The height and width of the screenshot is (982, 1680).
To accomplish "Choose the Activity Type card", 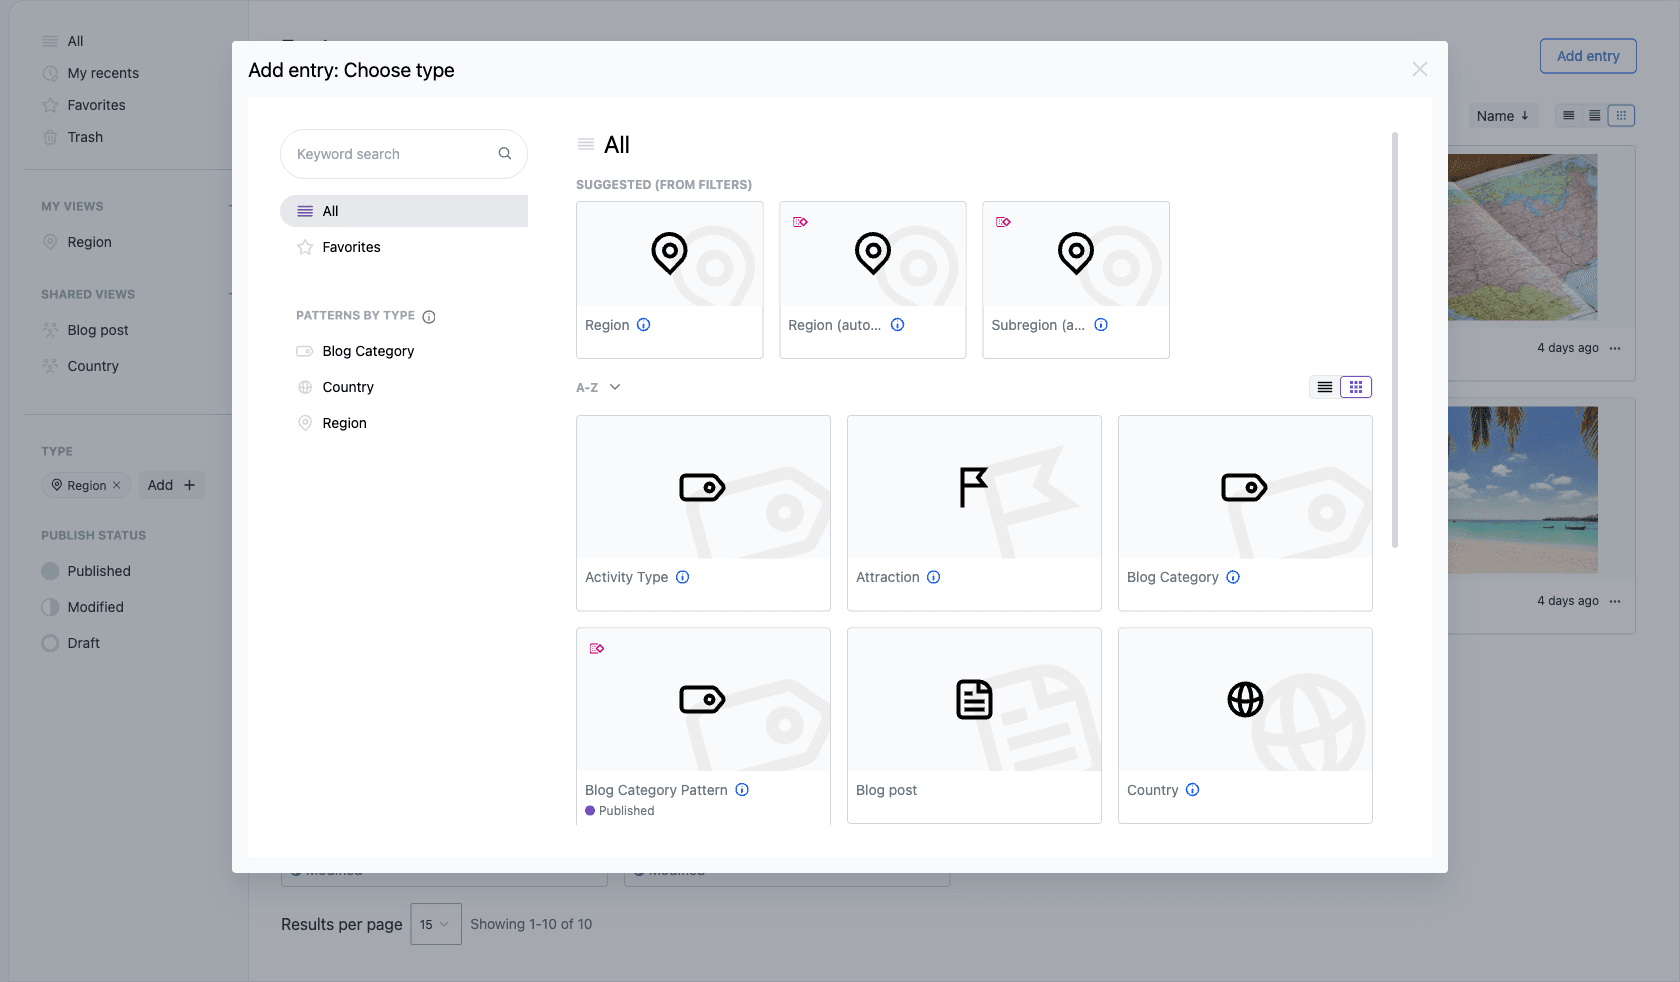I will pyautogui.click(x=703, y=513).
